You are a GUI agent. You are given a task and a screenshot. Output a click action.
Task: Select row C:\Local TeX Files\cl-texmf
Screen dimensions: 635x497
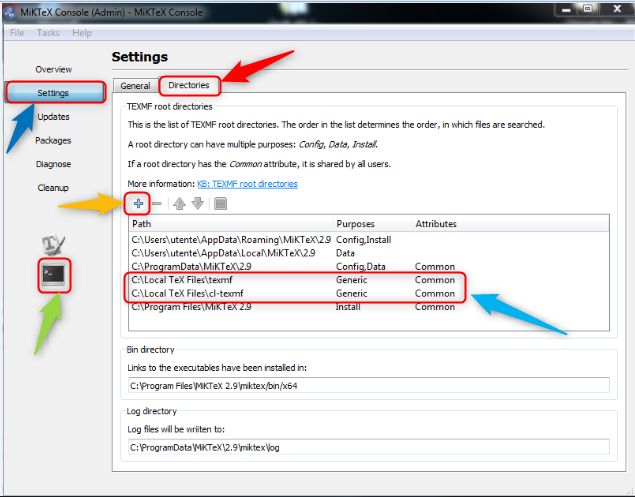click(369, 293)
